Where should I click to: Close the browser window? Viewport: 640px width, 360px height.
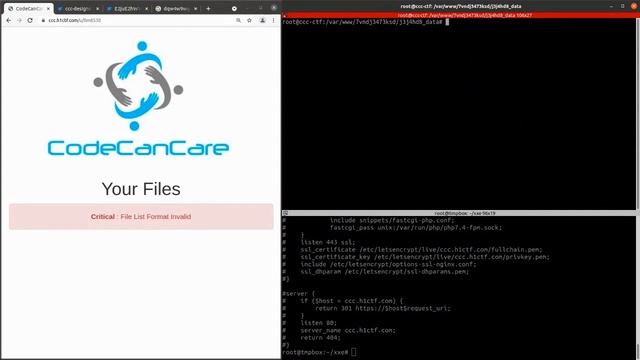(273, 8)
